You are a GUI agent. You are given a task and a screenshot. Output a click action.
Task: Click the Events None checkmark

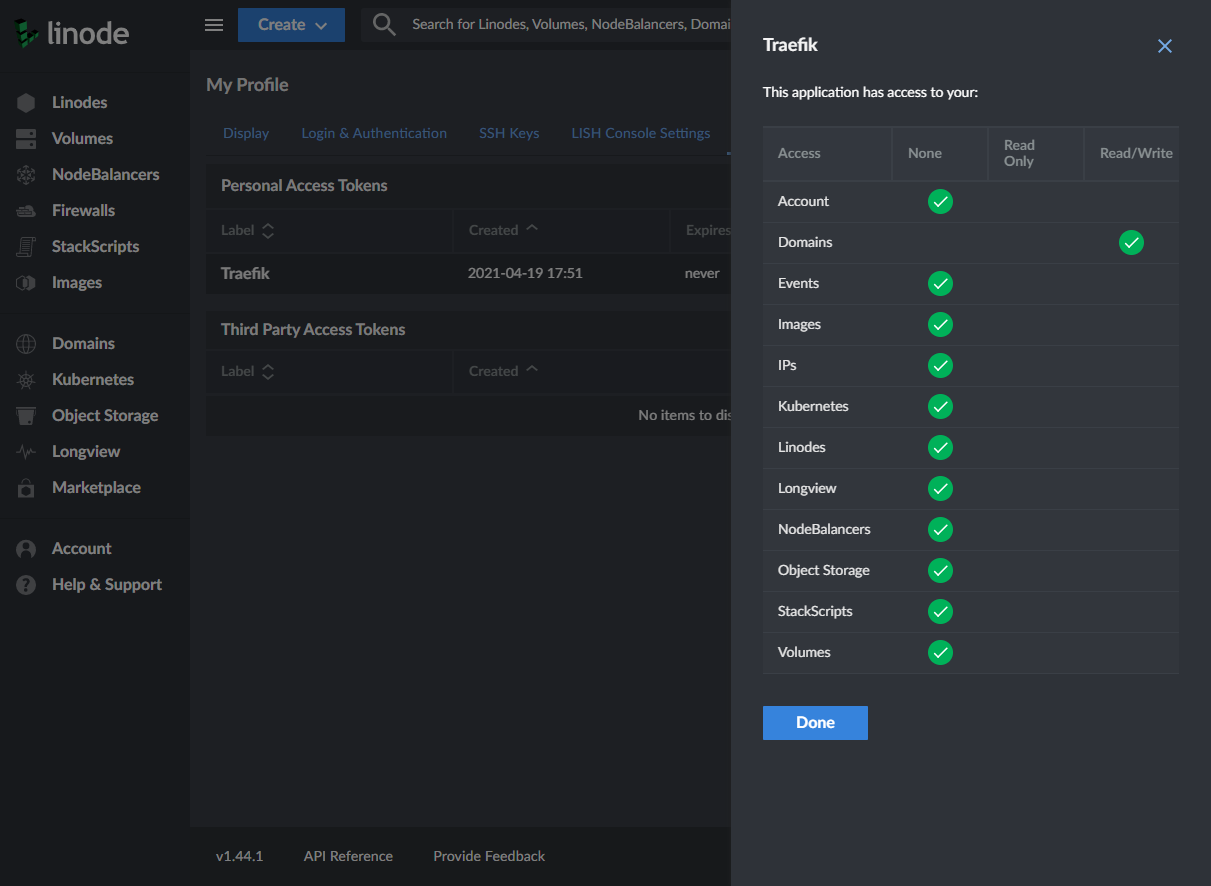click(940, 283)
